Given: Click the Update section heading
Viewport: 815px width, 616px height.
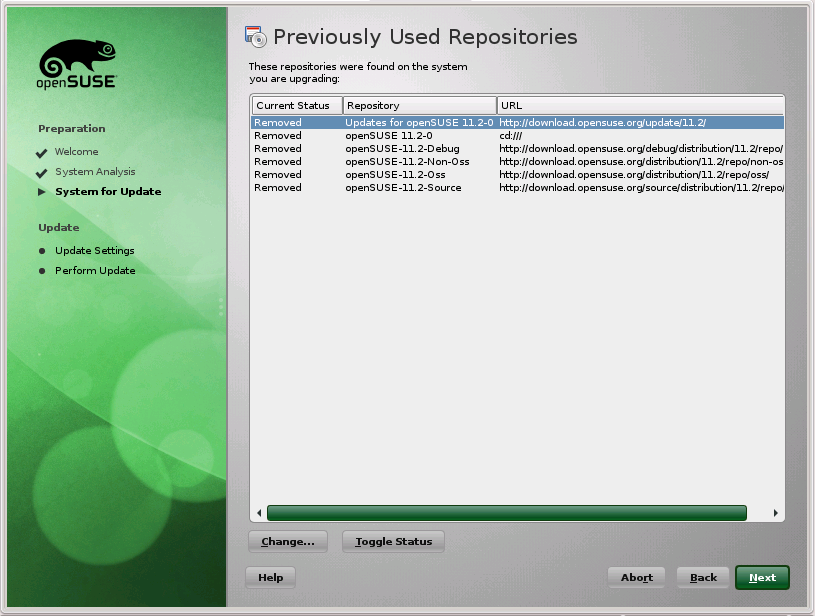Looking at the screenshot, I should pos(59,228).
